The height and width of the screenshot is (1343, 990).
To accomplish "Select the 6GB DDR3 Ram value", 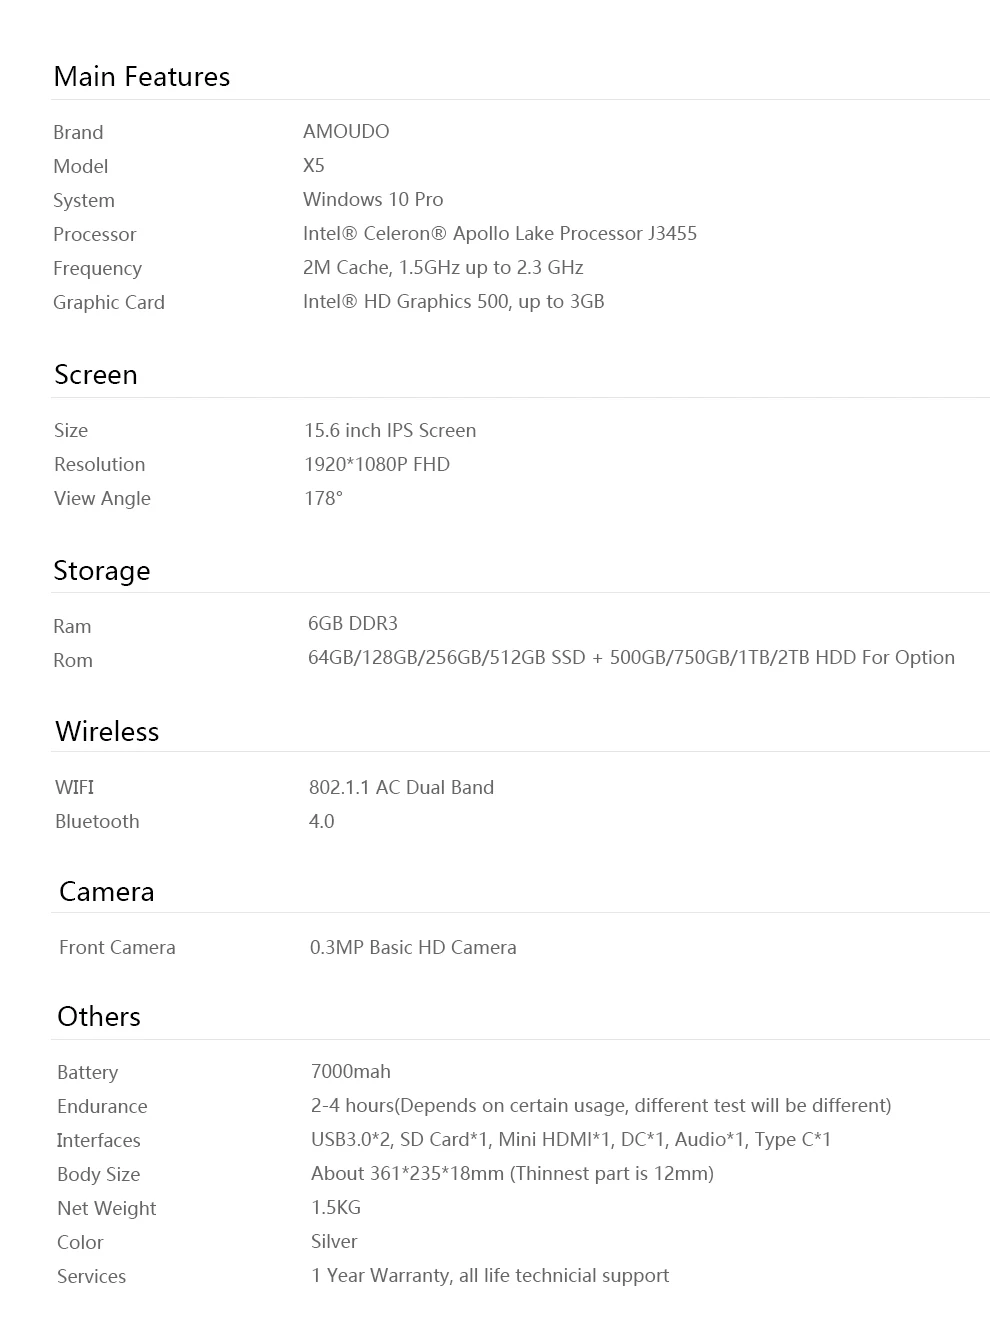I will pos(353,623).
